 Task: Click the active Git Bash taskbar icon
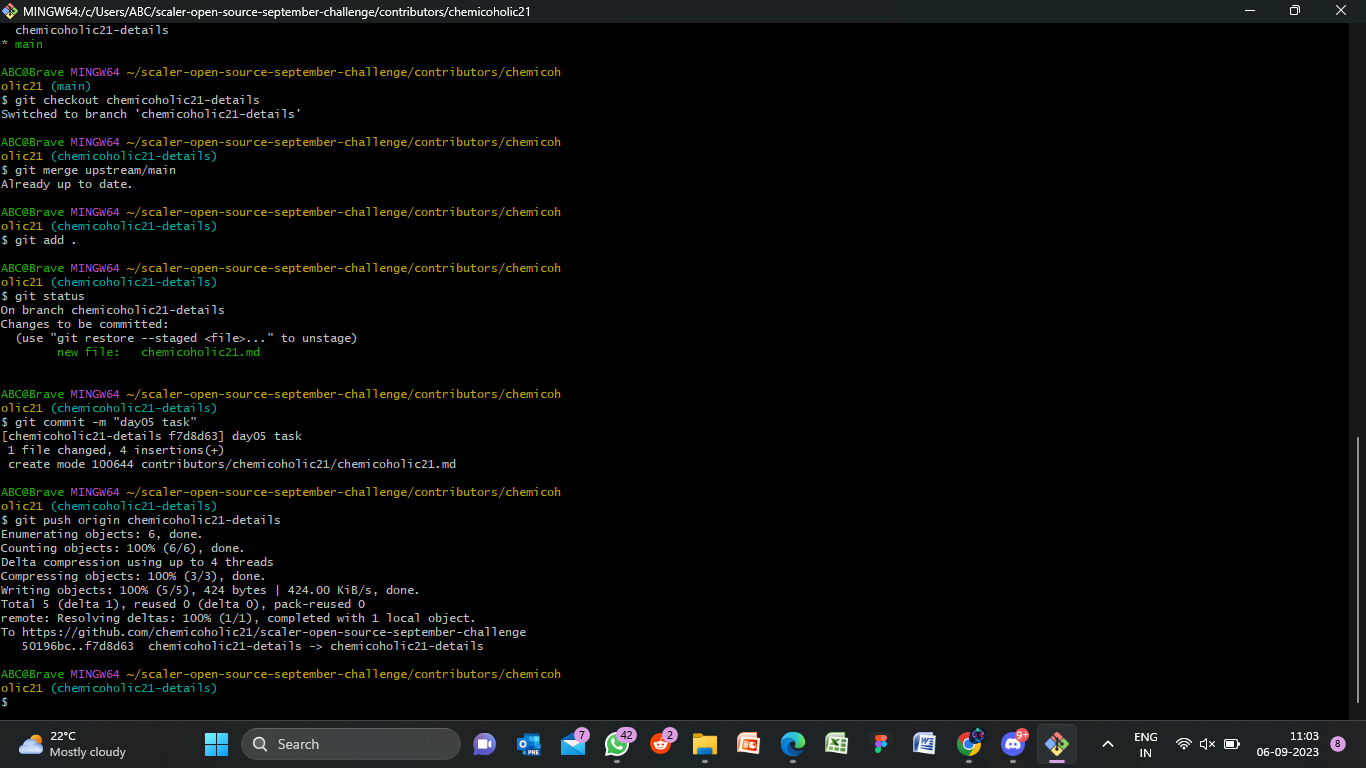click(x=1057, y=744)
